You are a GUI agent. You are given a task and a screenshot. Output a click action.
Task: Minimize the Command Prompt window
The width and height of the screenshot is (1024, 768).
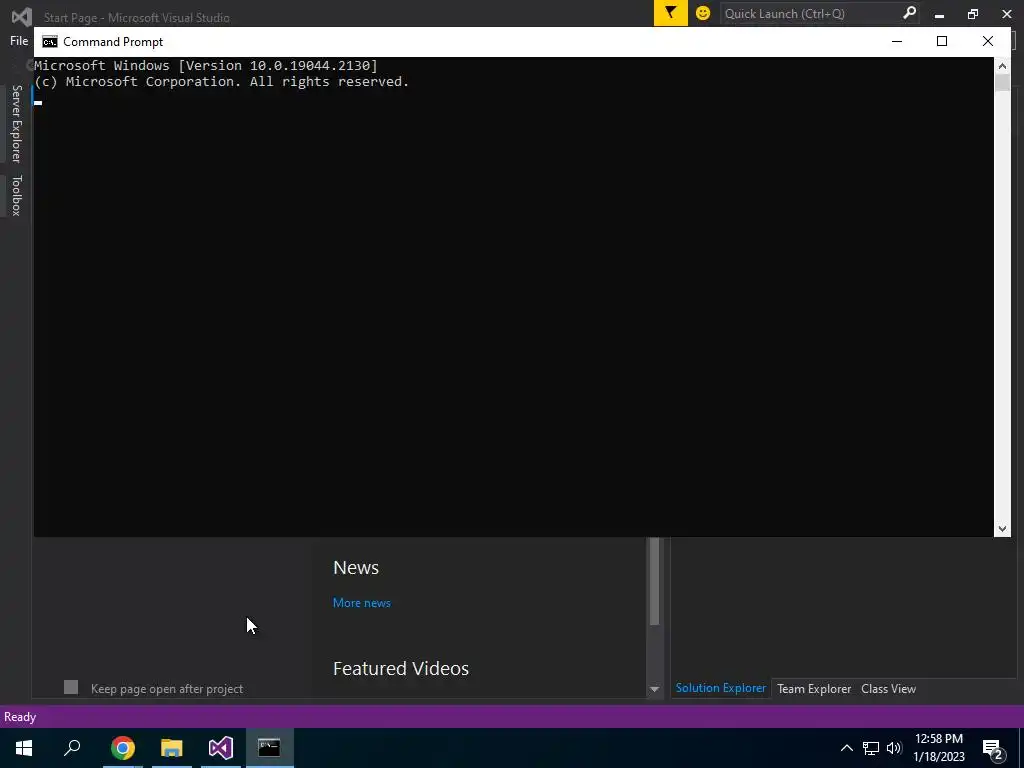pos(897,41)
